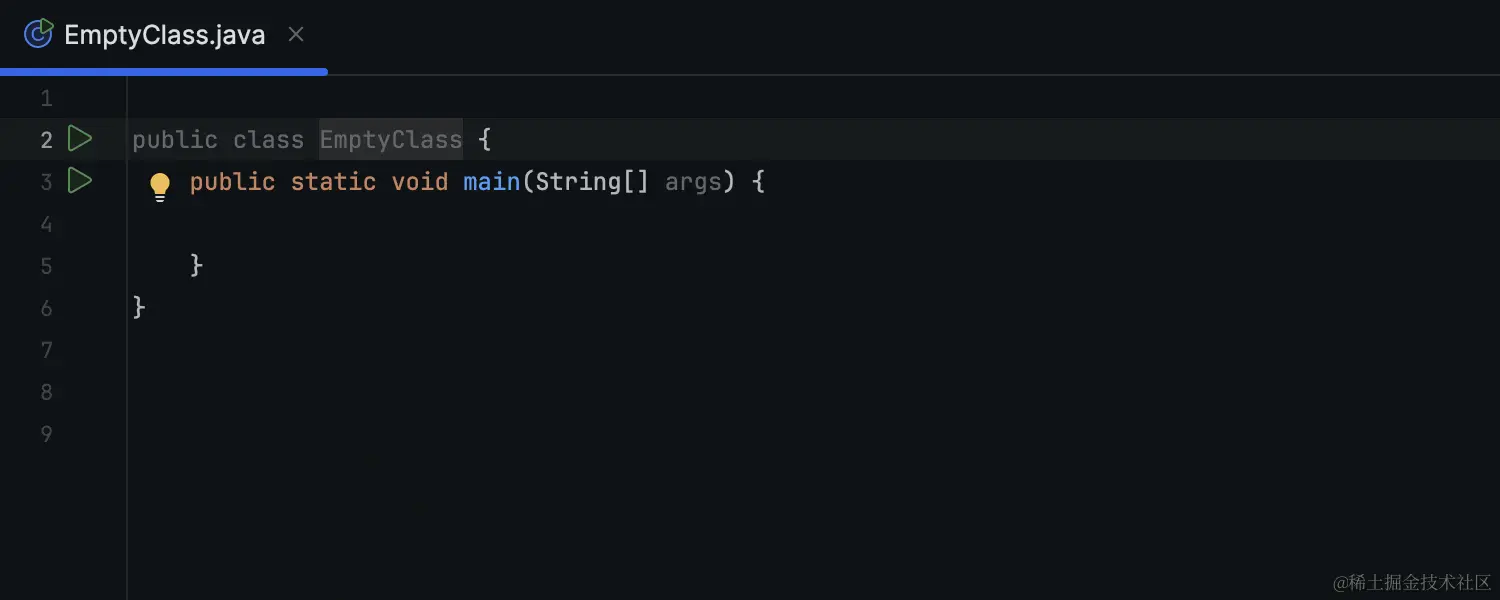
Task: Place the cursor on the main keyword
Action: pos(491,181)
